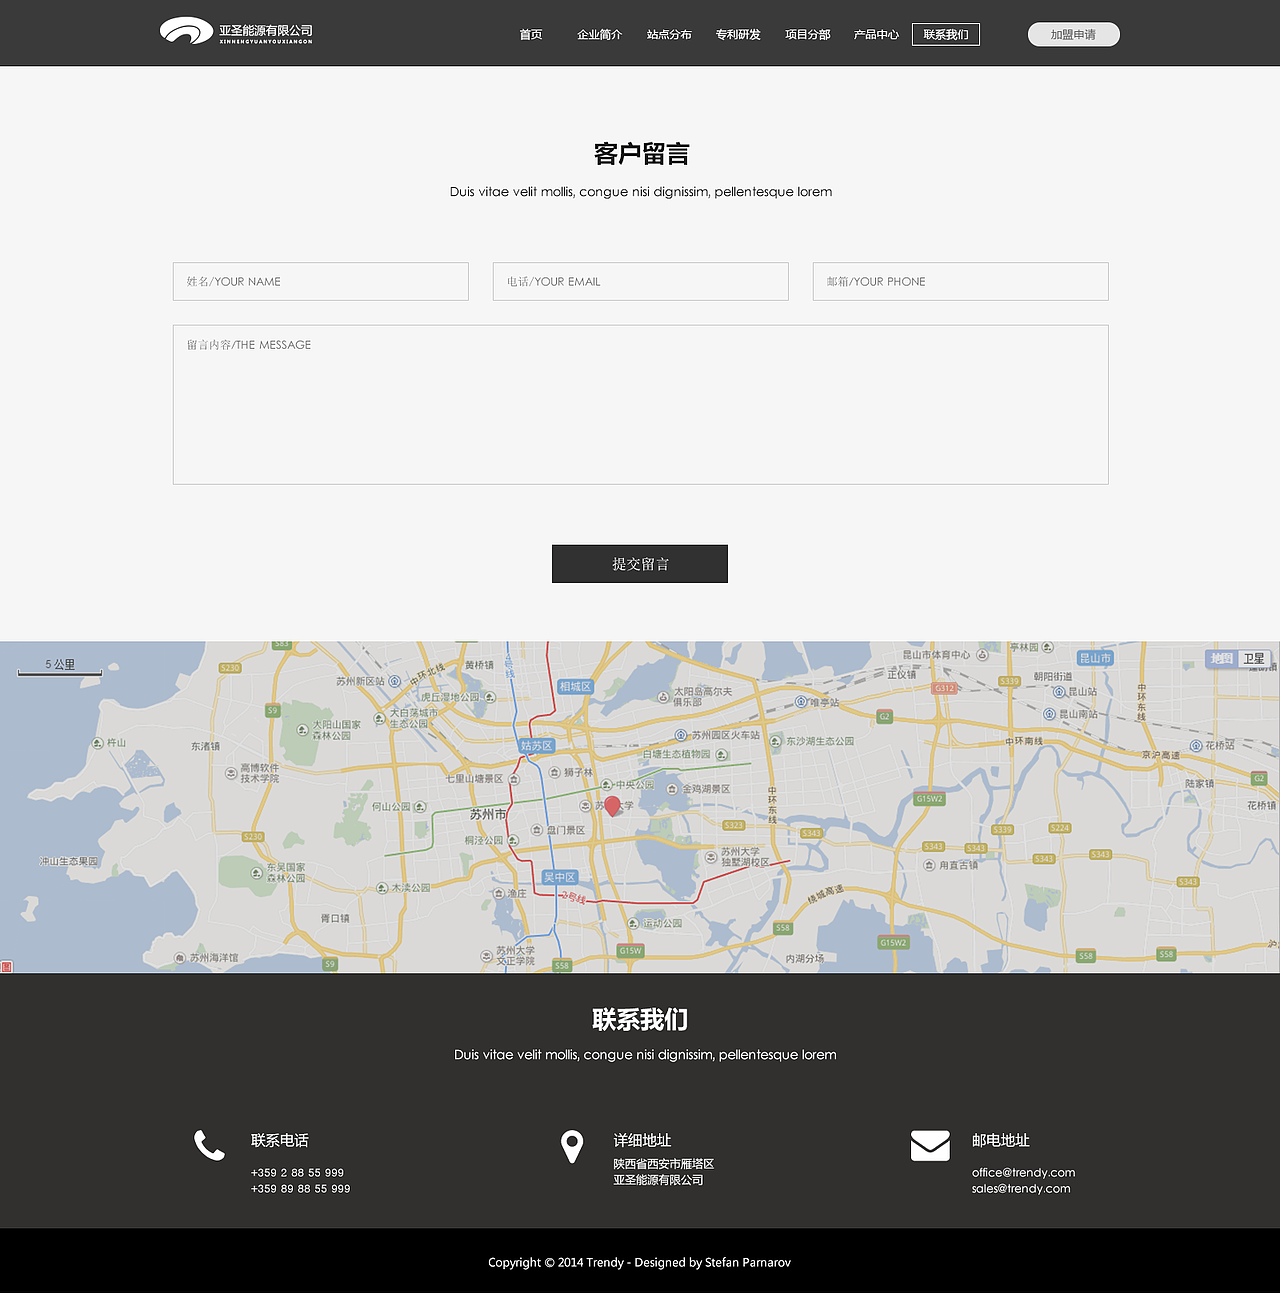Viewport: 1280px width, 1294px height.
Task: Switch the map to 卫星 satellite view
Action: (1256, 659)
